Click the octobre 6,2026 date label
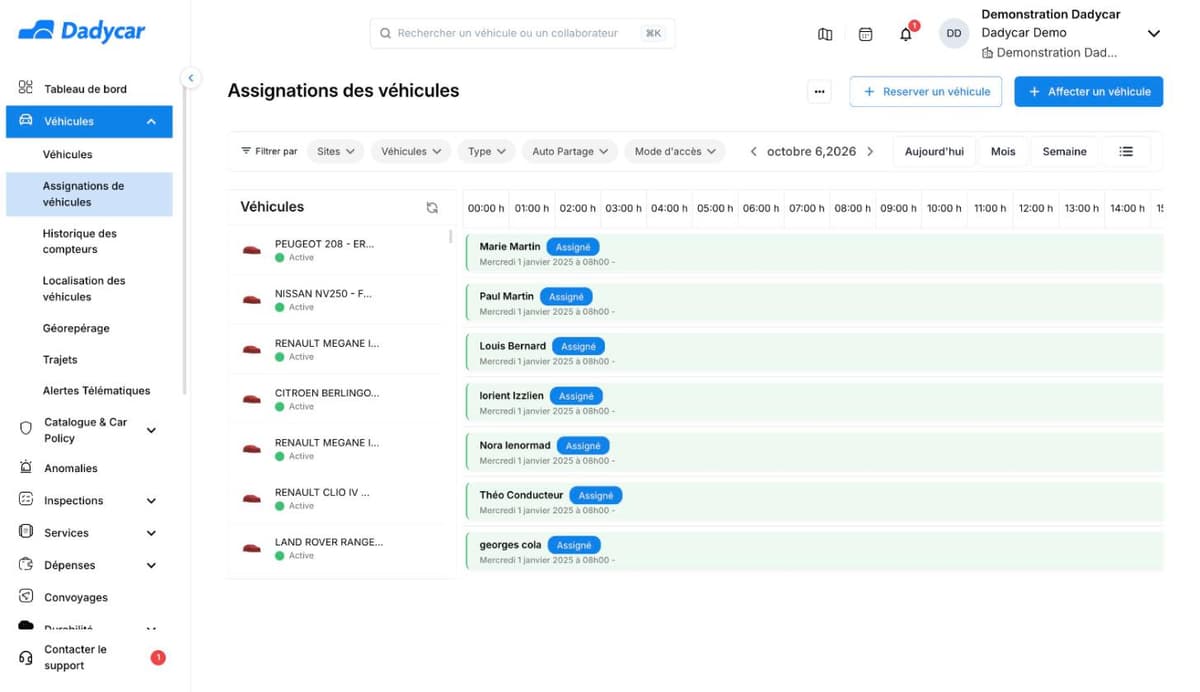Image resolution: width=1200 pixels, height=692 pixels. 811,152
